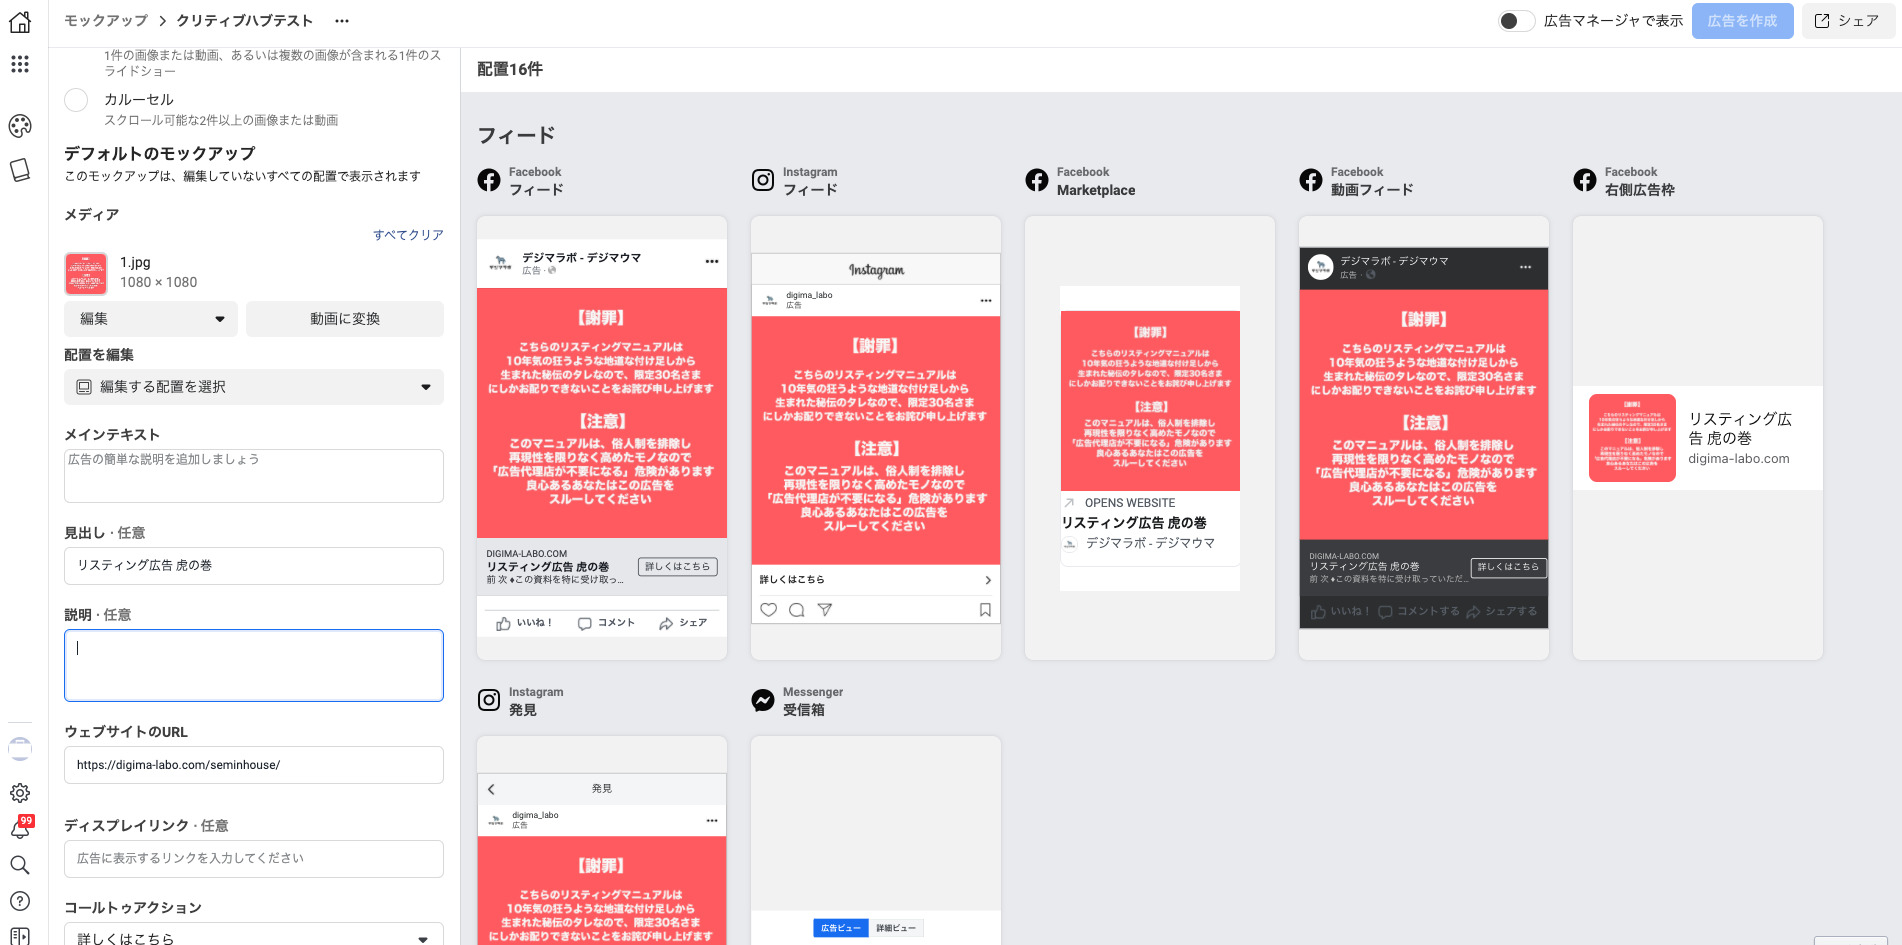Image resolution: width=1902 pixels, height=945 pixels.
Task: Open the settings gear in the sidebar
Action: tap(20, 793)
